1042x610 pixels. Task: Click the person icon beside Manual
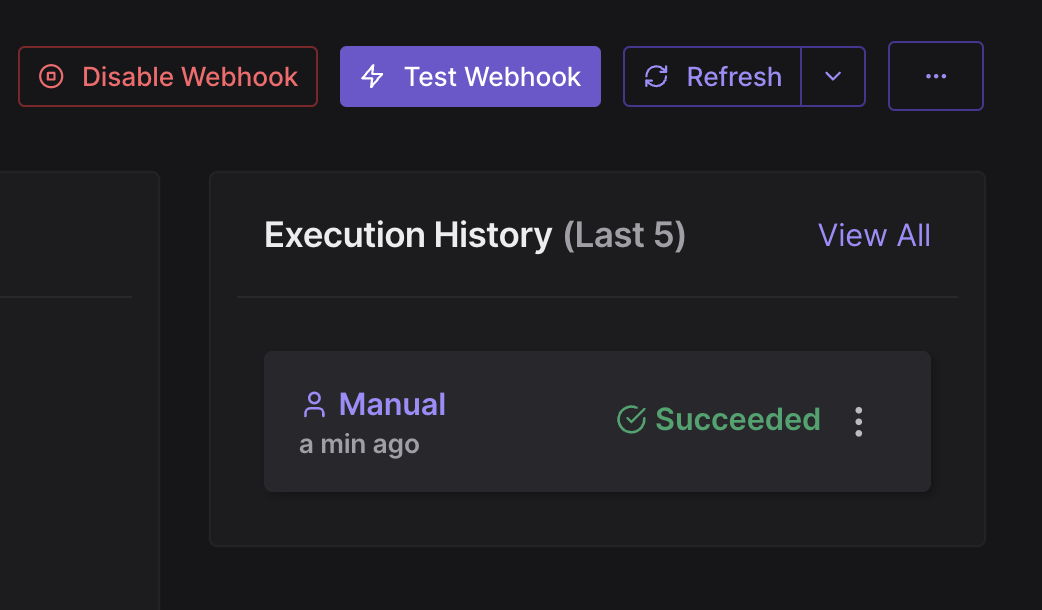point(316,404)
